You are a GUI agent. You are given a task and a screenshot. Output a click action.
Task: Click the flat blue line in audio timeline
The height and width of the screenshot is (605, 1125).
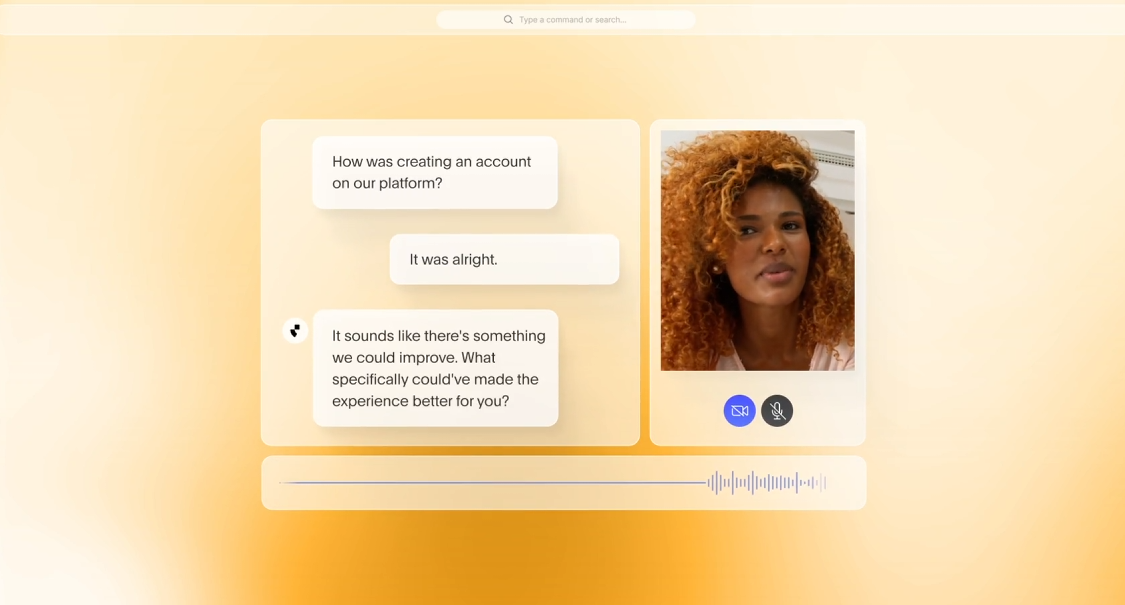(x=500, y=483)
